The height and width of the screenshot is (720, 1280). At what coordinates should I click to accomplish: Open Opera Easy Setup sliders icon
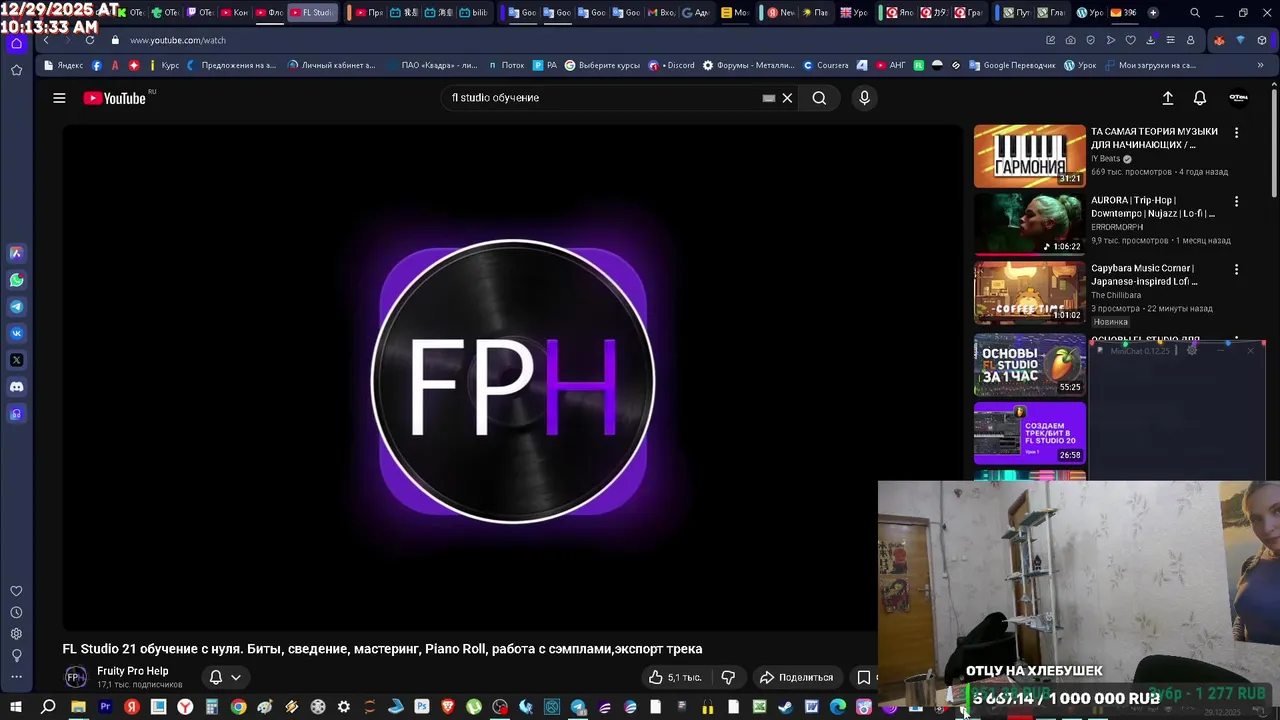(x=1170, y=40)
